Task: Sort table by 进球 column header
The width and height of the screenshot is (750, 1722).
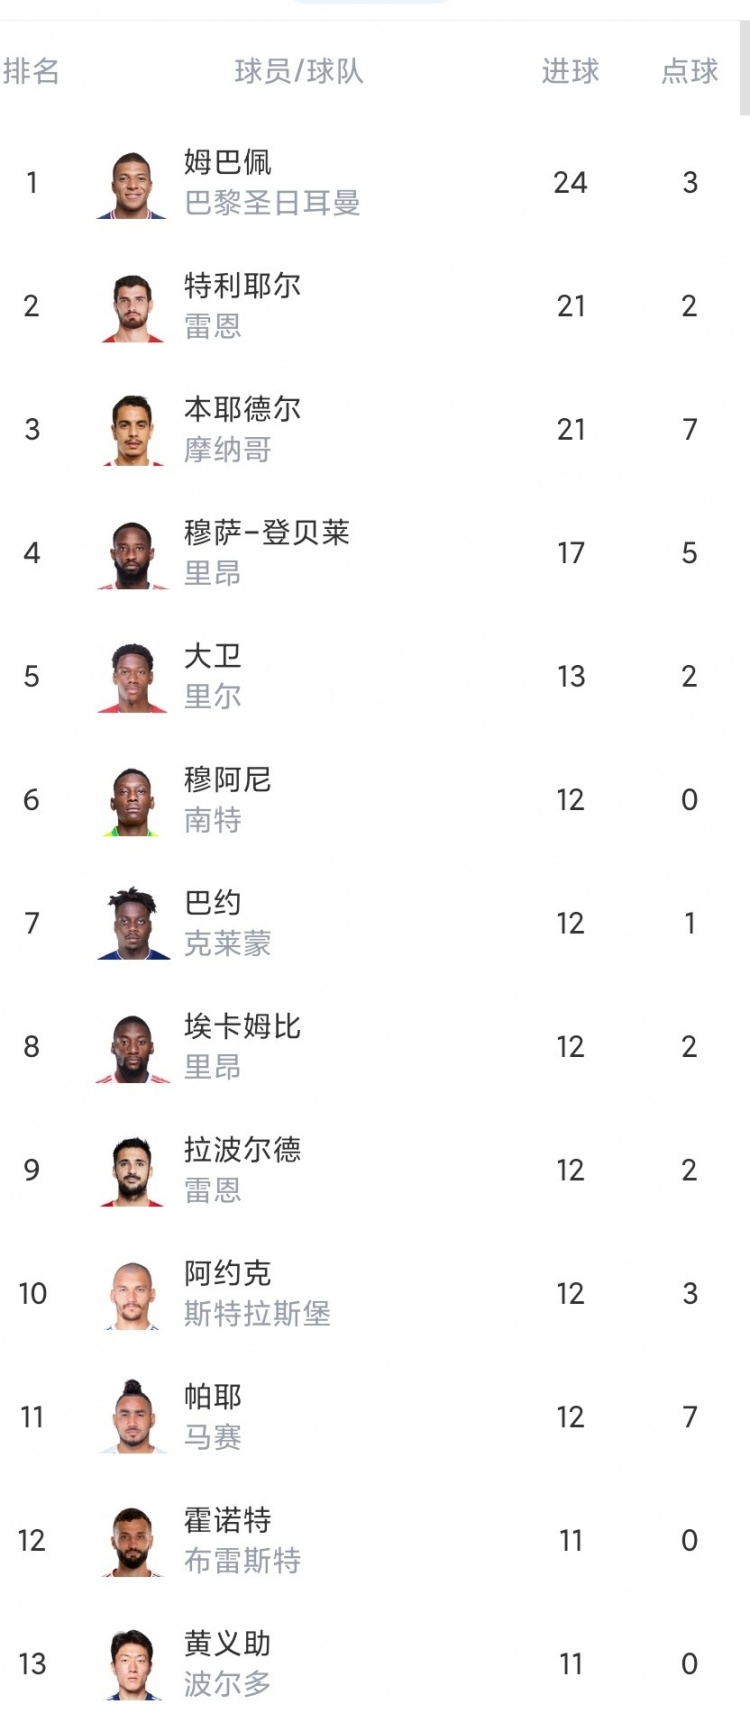Action: (x=570, y=71)
